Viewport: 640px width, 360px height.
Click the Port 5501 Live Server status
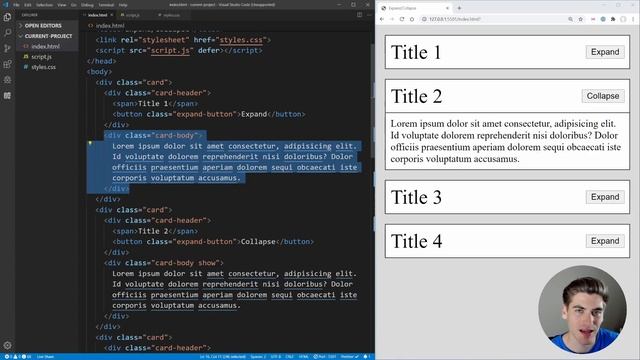[x=324, y=357]
